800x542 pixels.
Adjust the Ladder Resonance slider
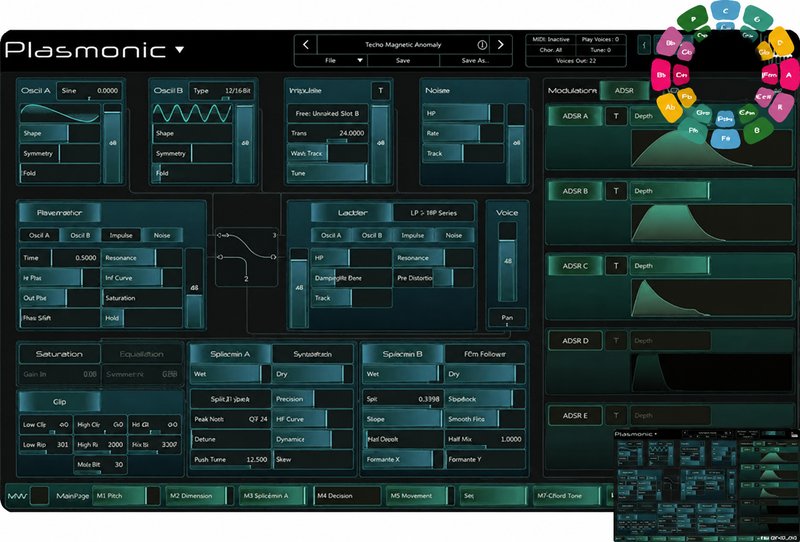434,258
